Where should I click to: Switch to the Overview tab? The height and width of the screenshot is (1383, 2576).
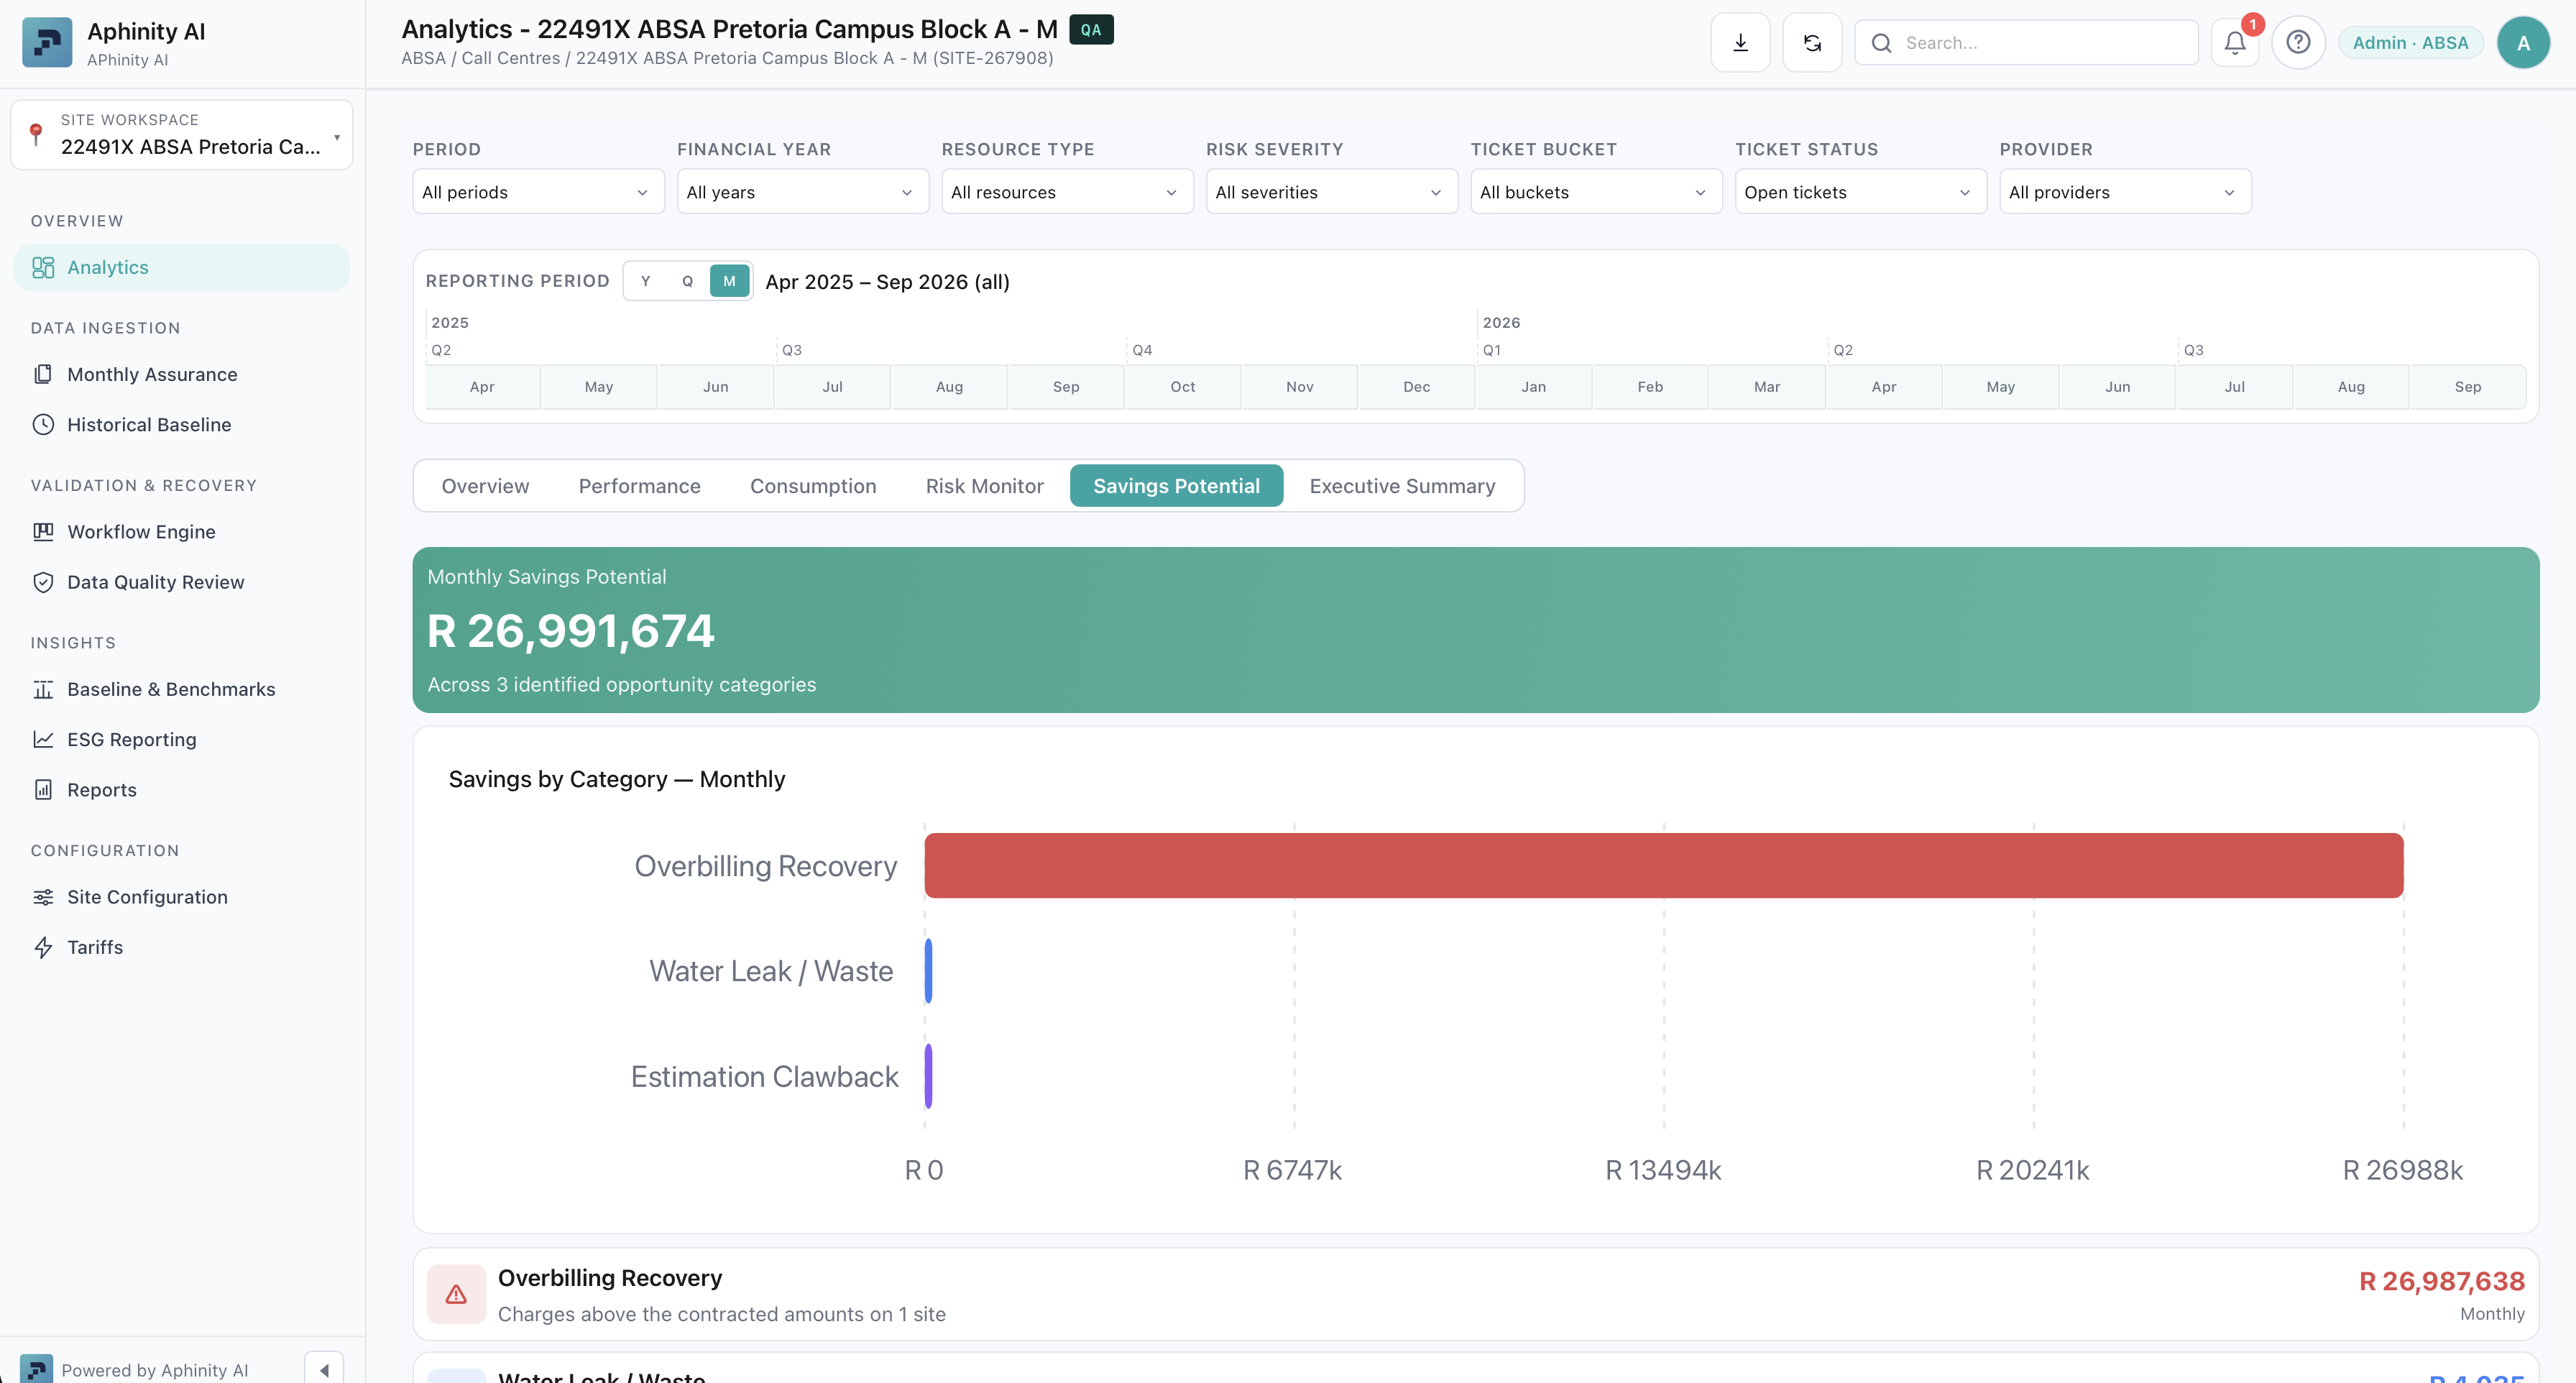point(485,486)
